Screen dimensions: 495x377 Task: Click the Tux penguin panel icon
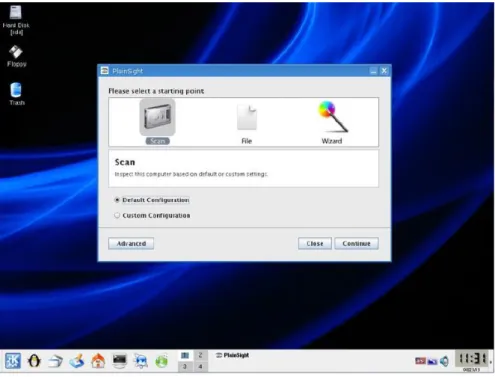coord(34,361)
